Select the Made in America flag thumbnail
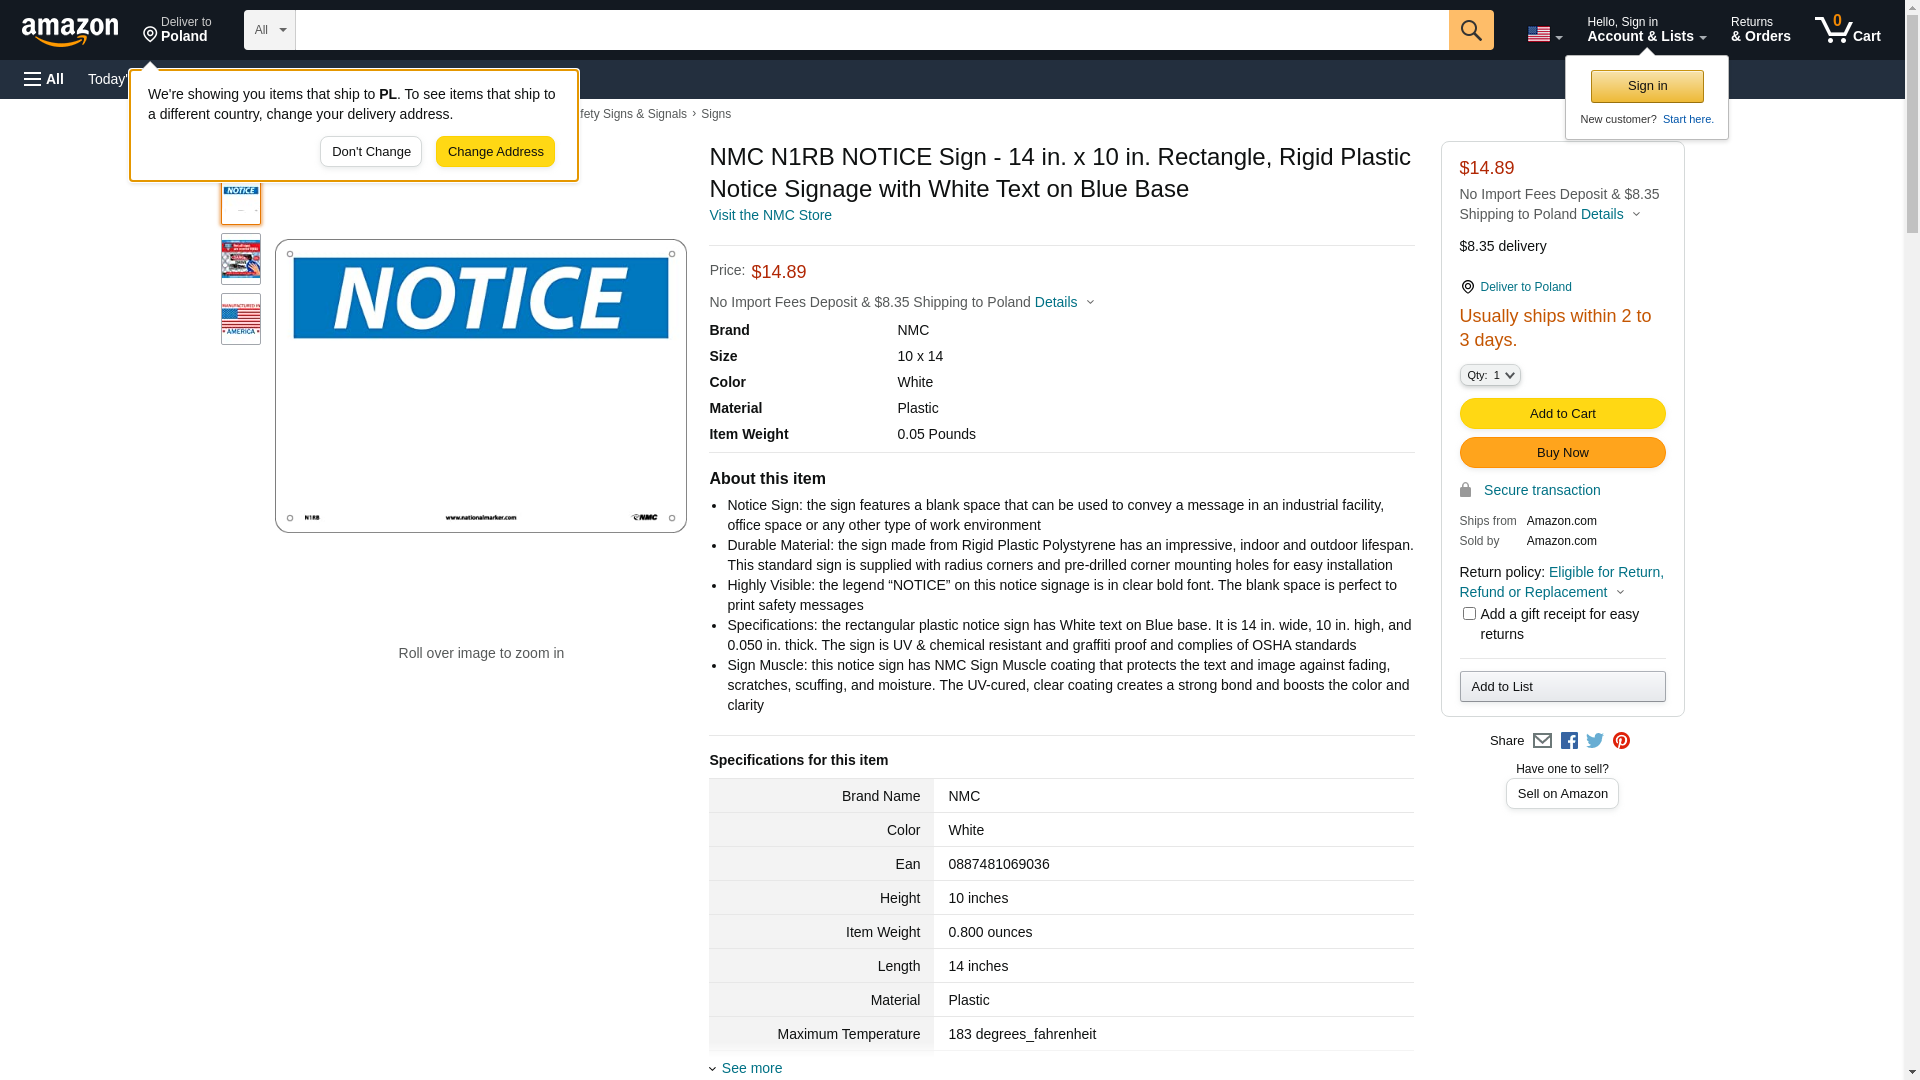1920x1080 pixels. coord(241,319)
